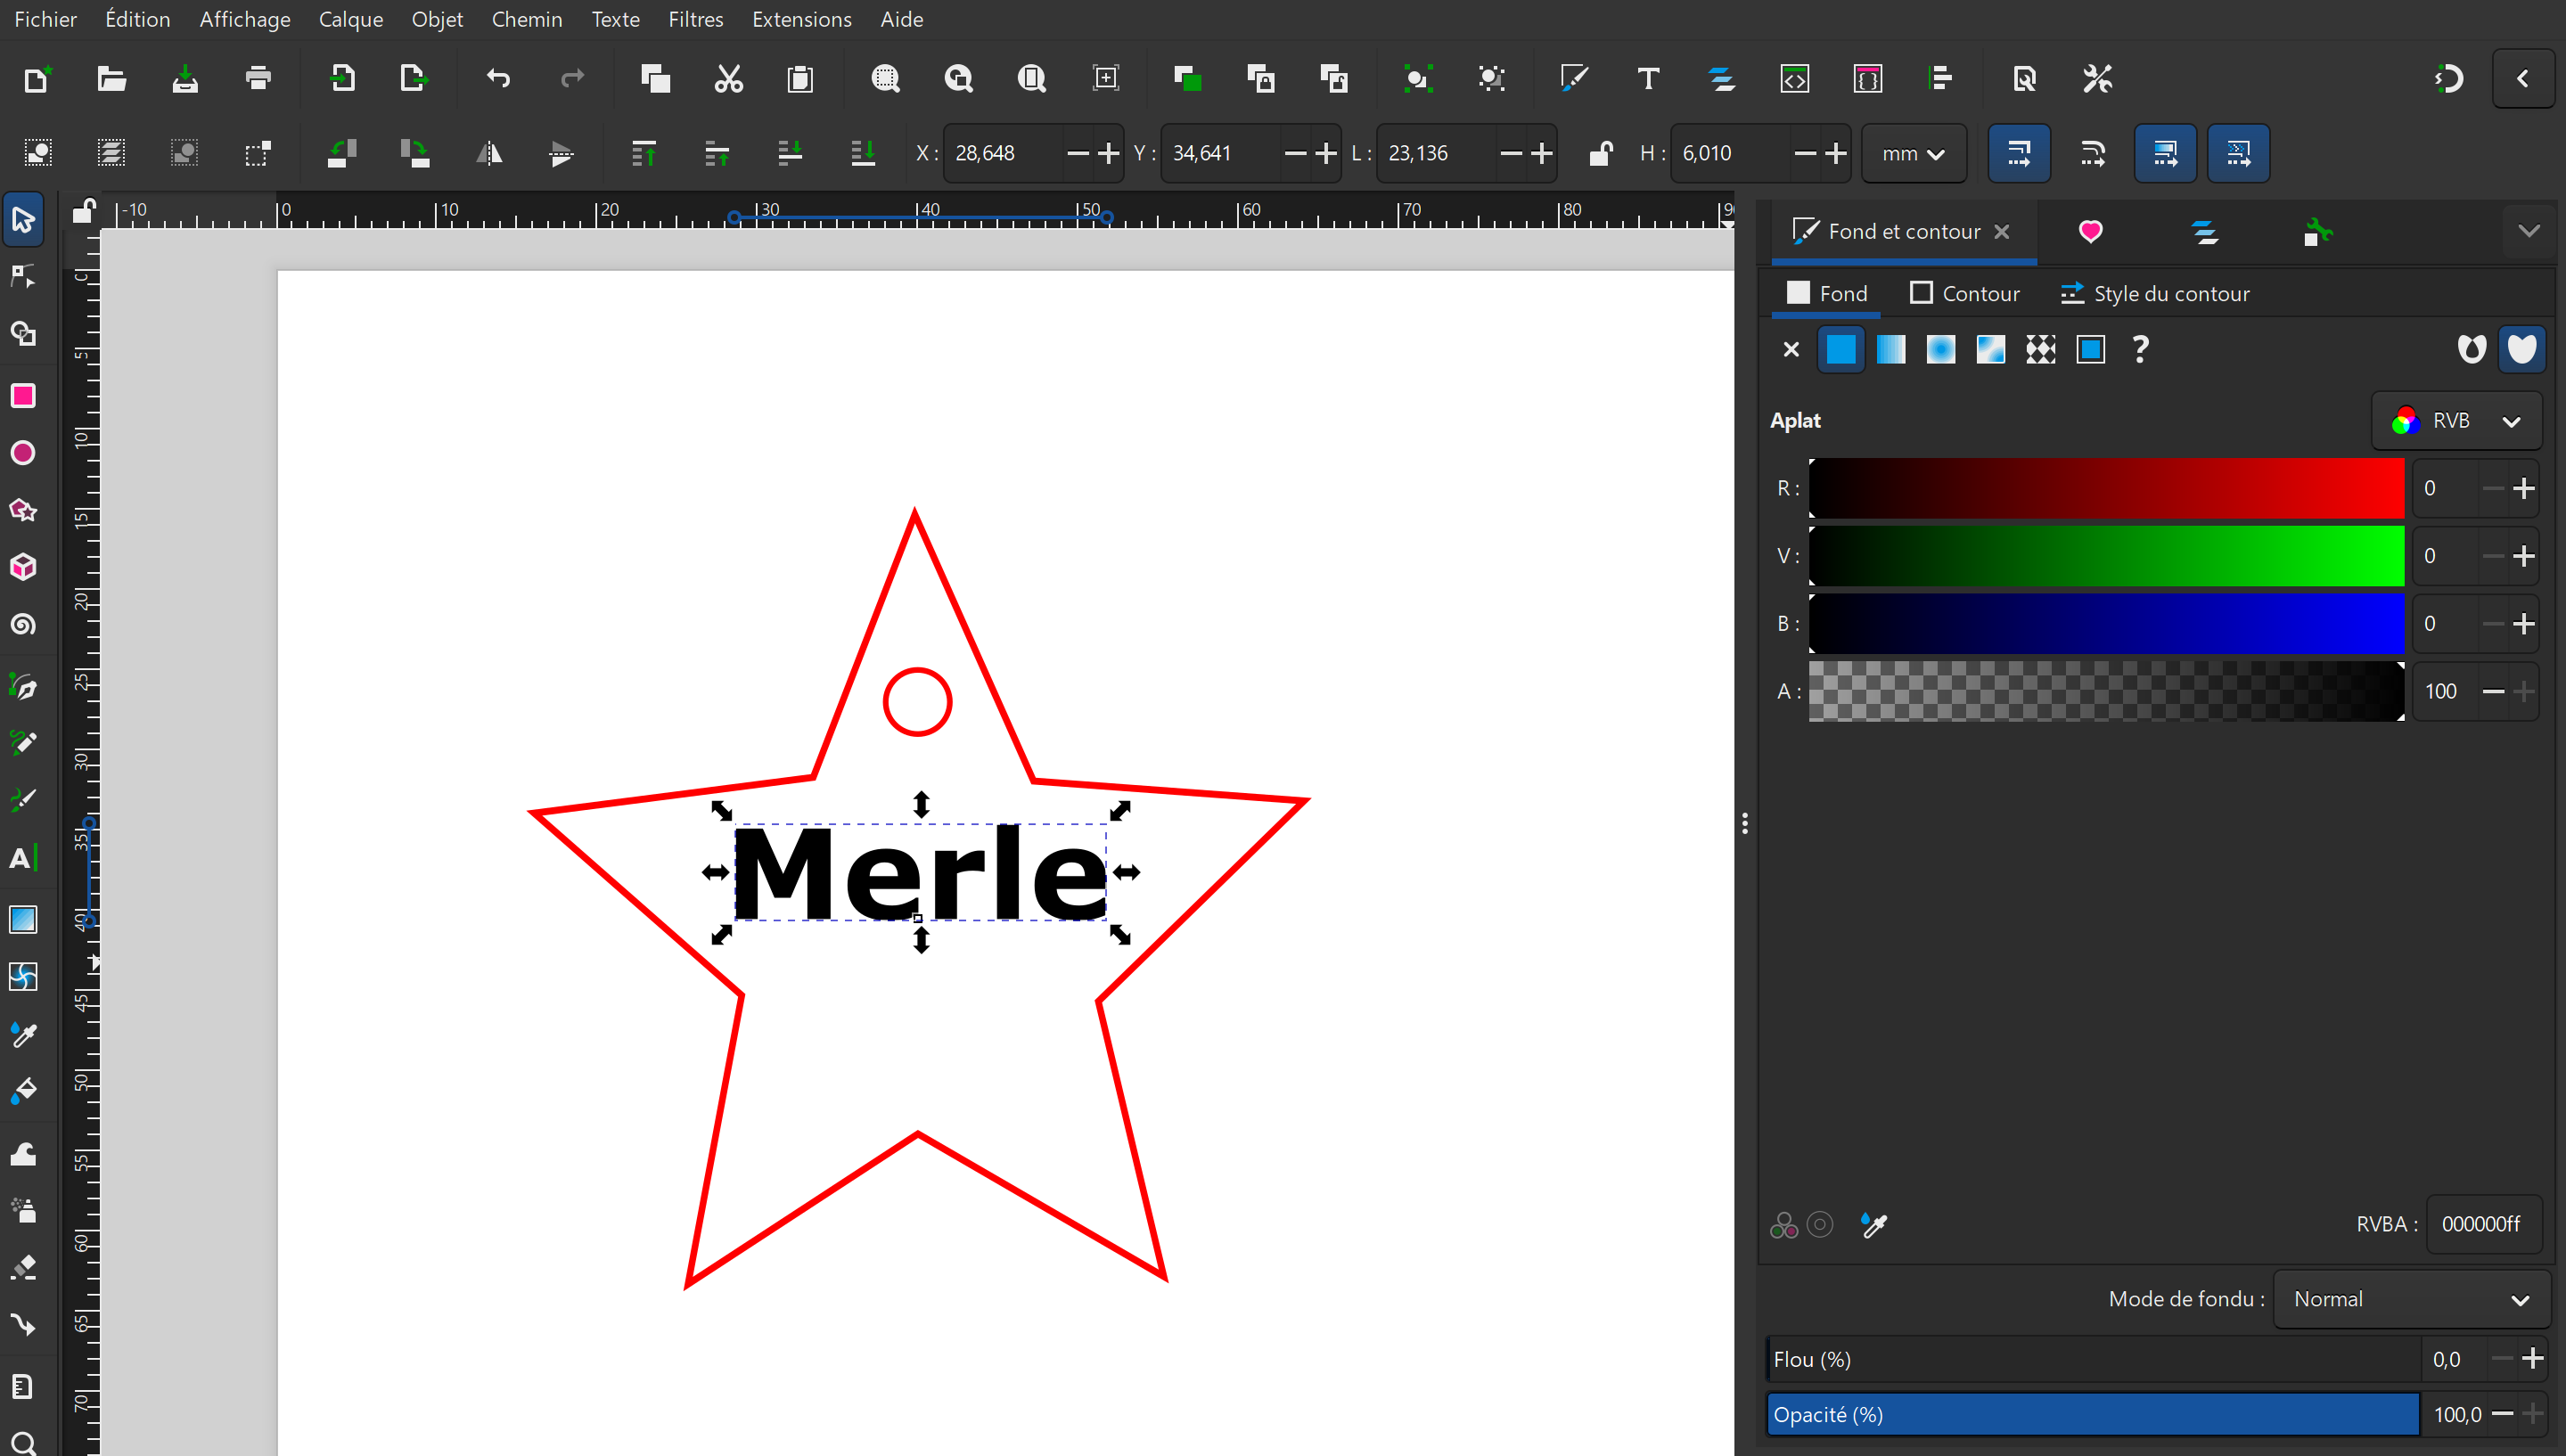Select the Star and polygon tool
This screenshot has height=1456, width=2566.
(x=22, y=510)
